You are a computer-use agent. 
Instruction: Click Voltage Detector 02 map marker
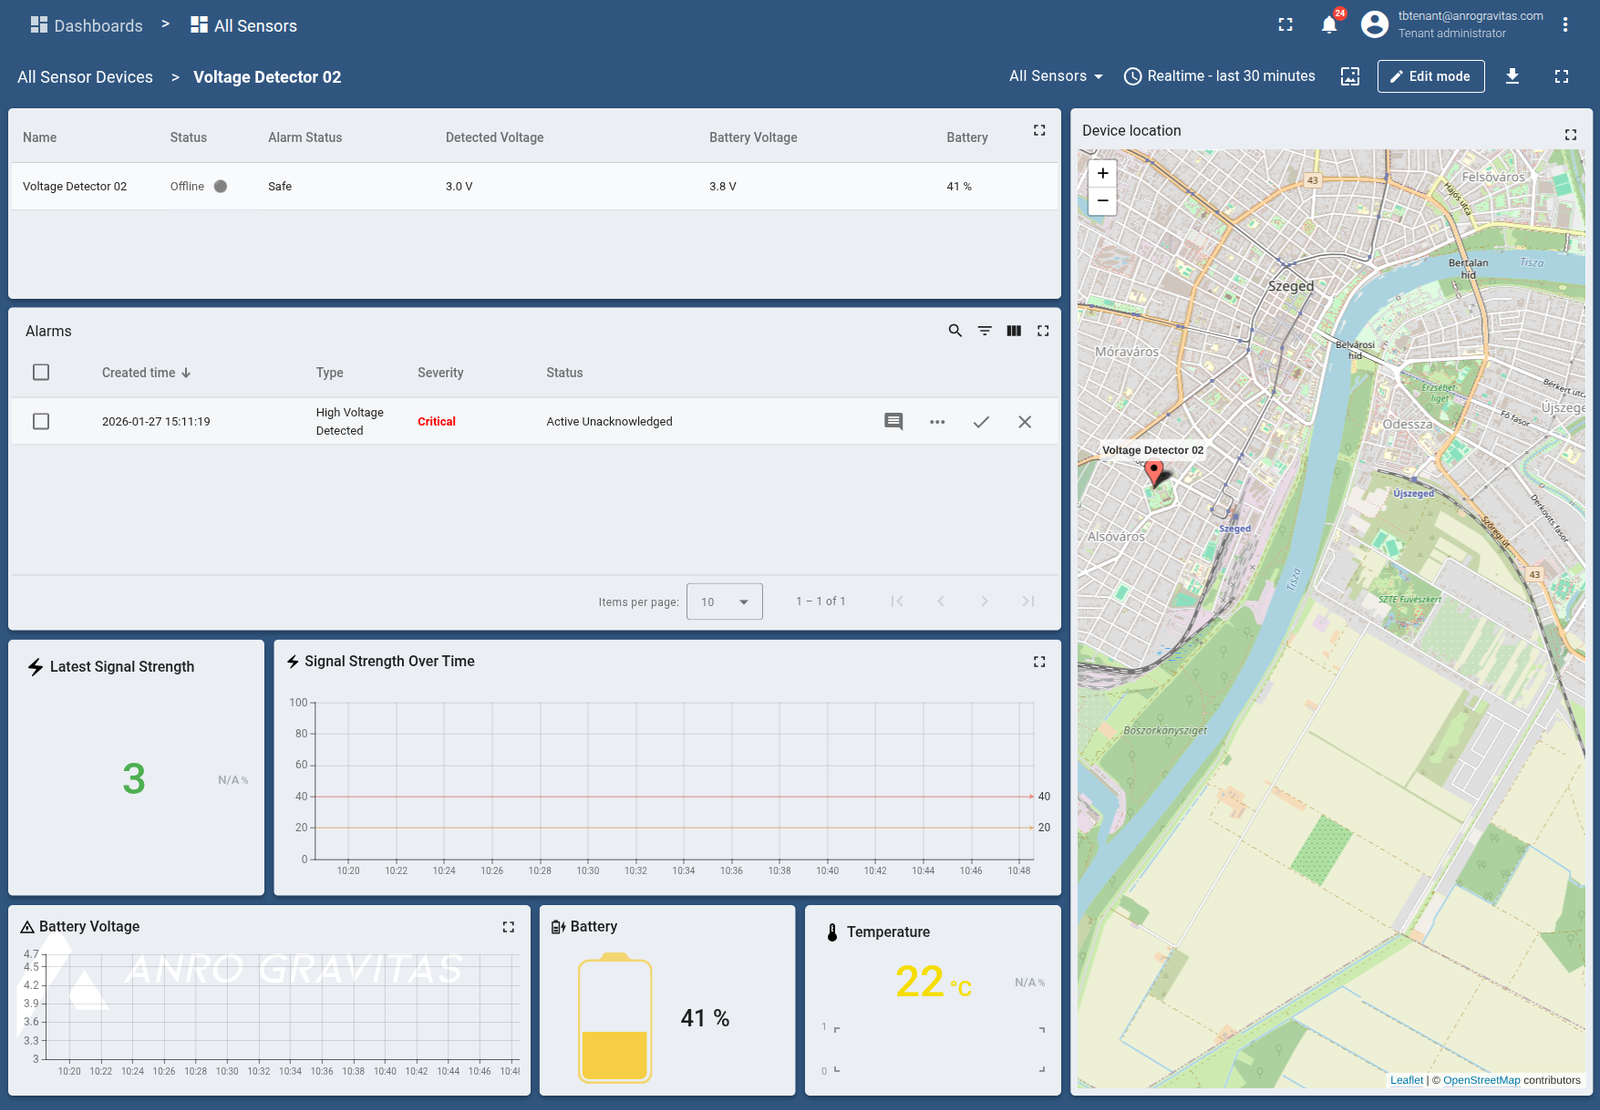pos(1154,472)
